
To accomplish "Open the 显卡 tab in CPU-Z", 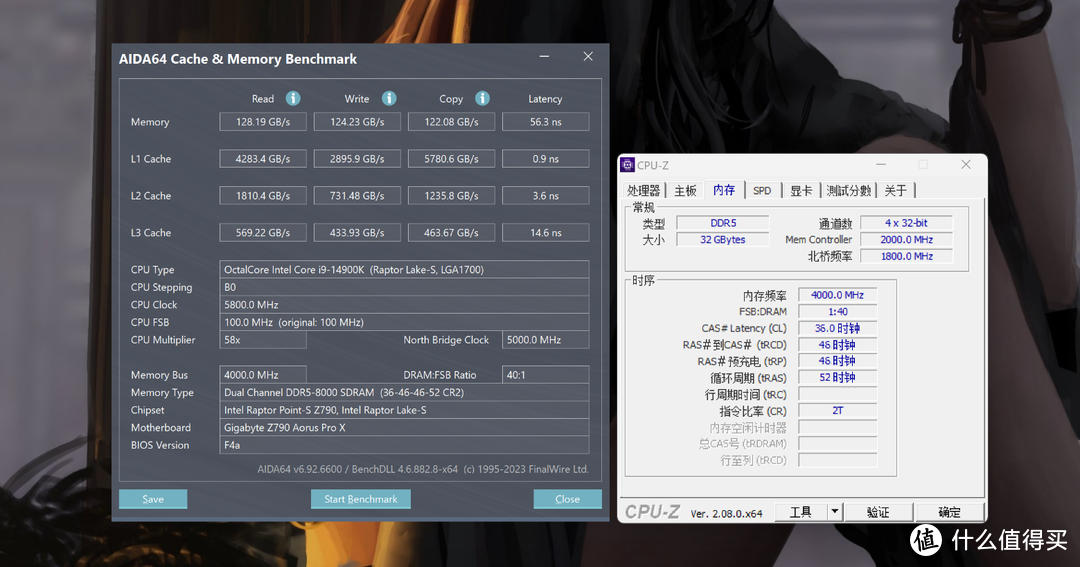I will pyautogui.click(x=801, y=191).
